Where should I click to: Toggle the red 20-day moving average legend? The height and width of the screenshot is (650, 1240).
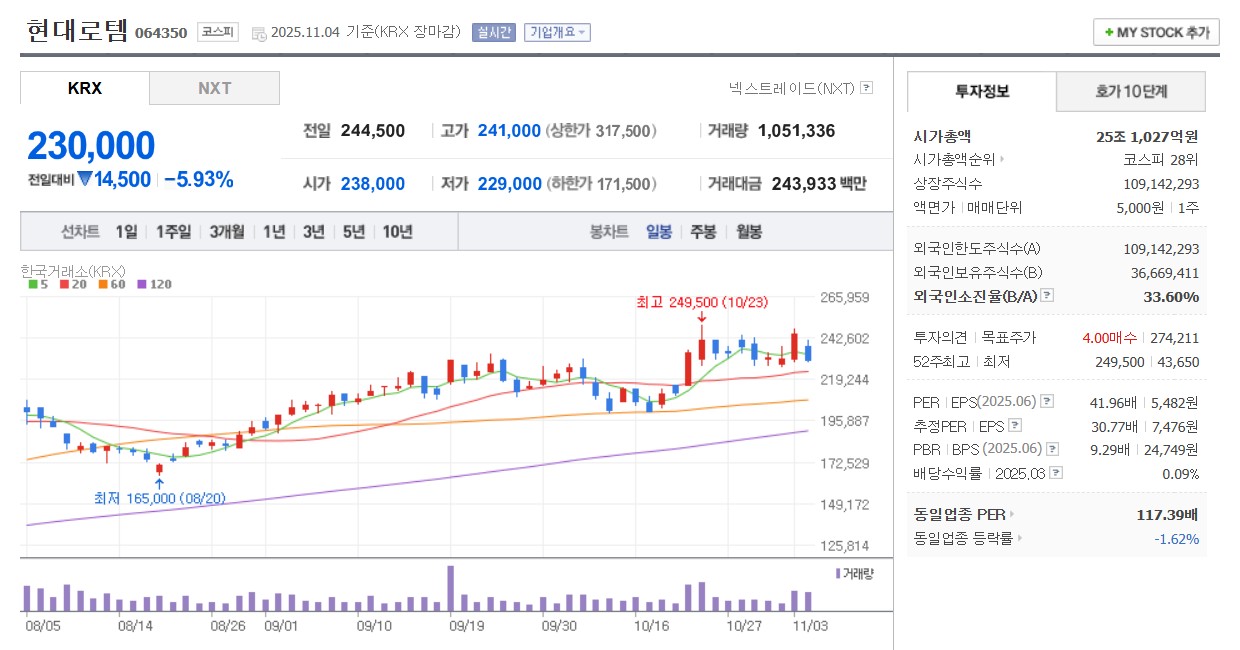[x=64, y=284]
